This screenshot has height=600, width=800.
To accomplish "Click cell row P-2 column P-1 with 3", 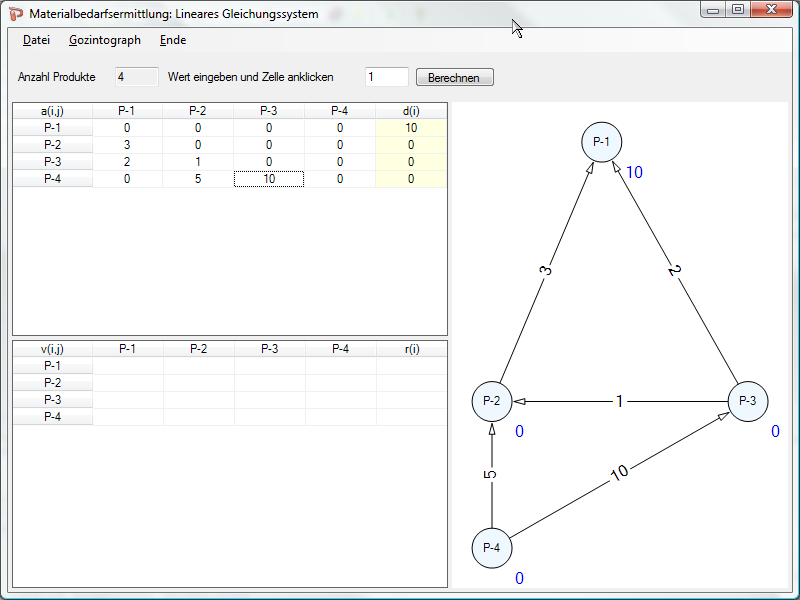I will tap(127, 145).
